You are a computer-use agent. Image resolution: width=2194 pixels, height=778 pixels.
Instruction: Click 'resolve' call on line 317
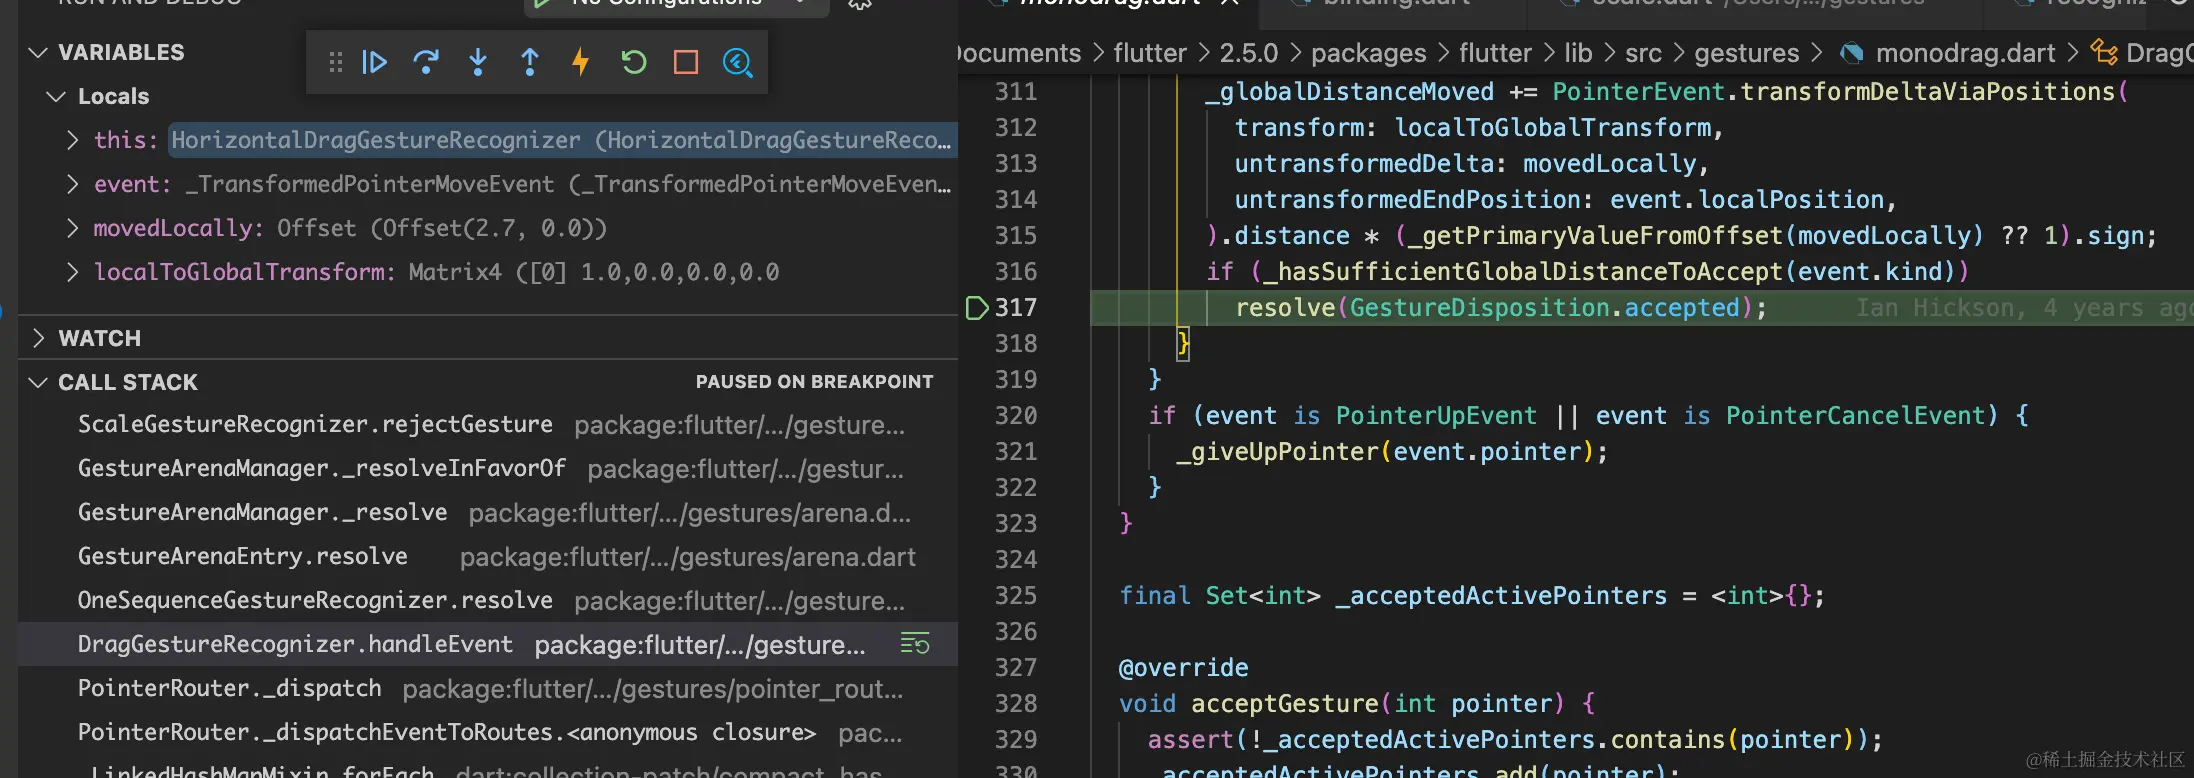coord(1285,308)
